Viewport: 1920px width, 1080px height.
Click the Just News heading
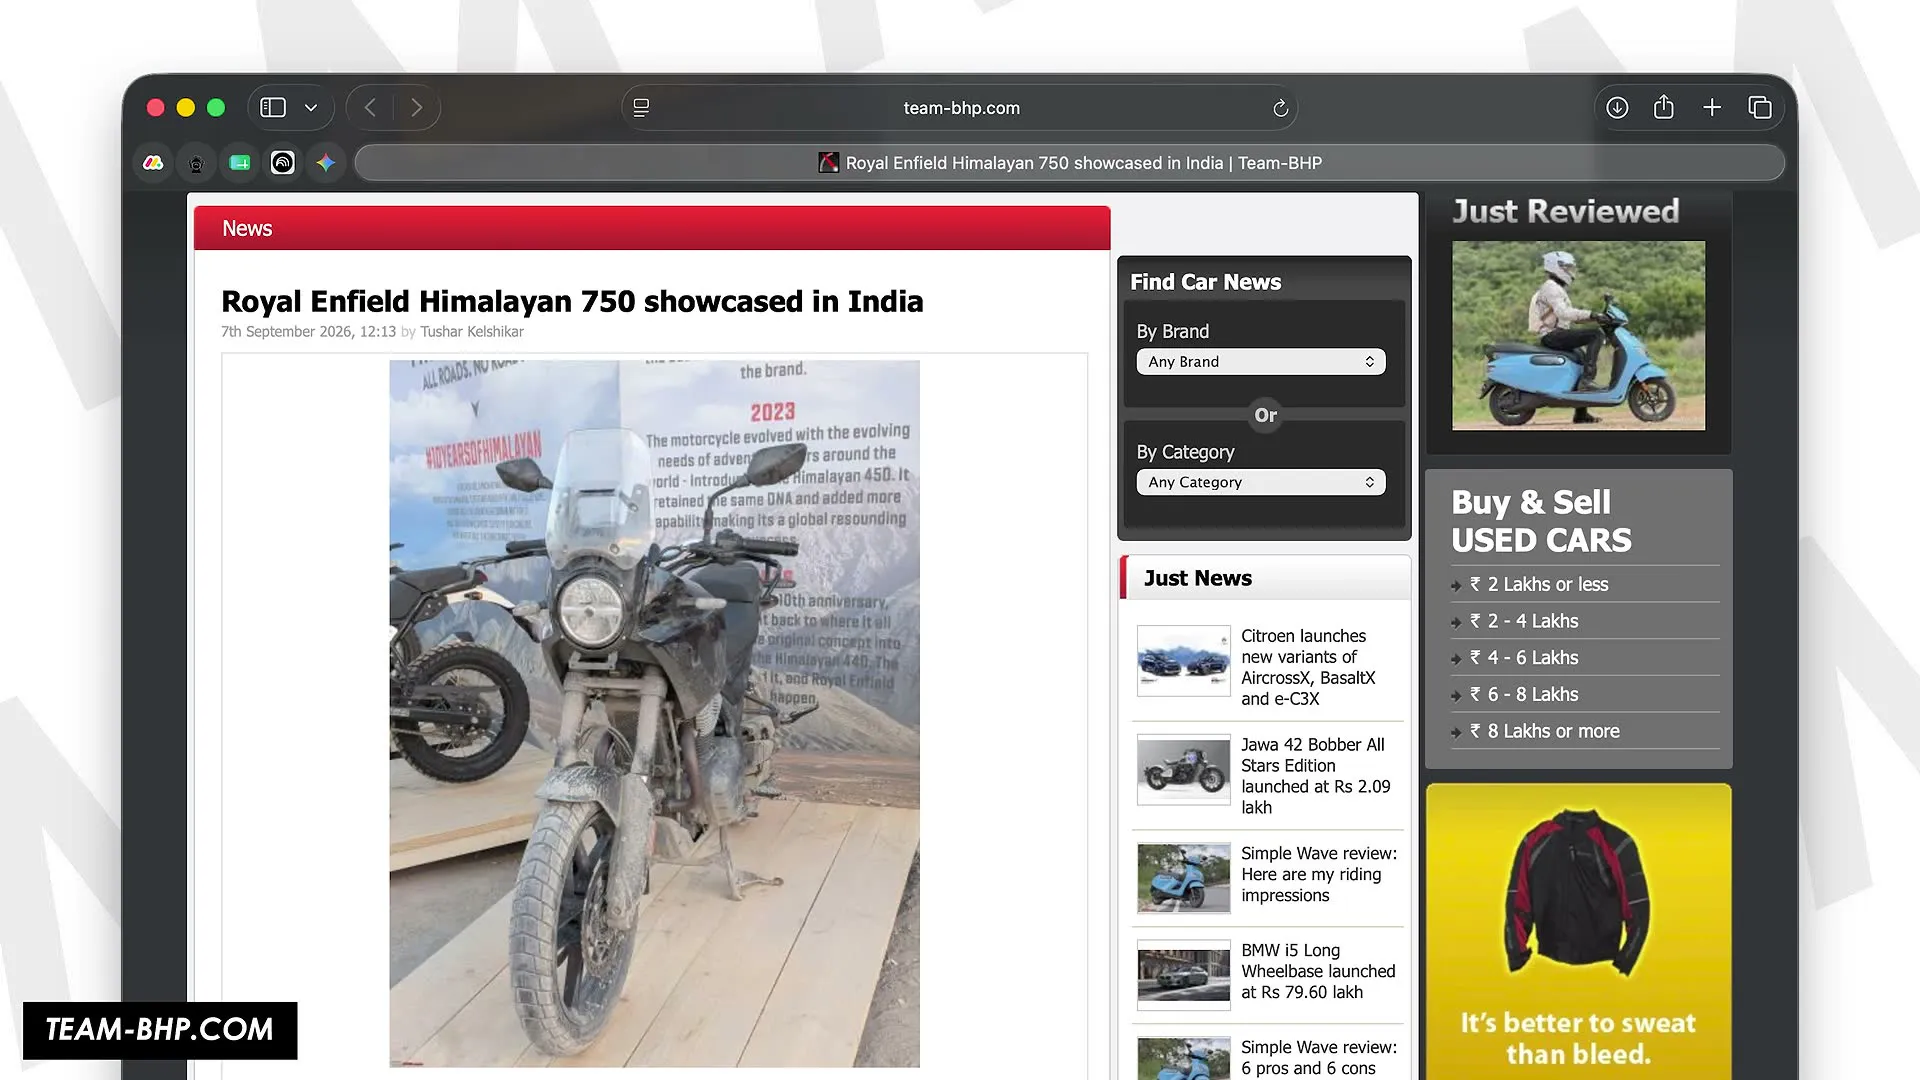[1197, 578]
